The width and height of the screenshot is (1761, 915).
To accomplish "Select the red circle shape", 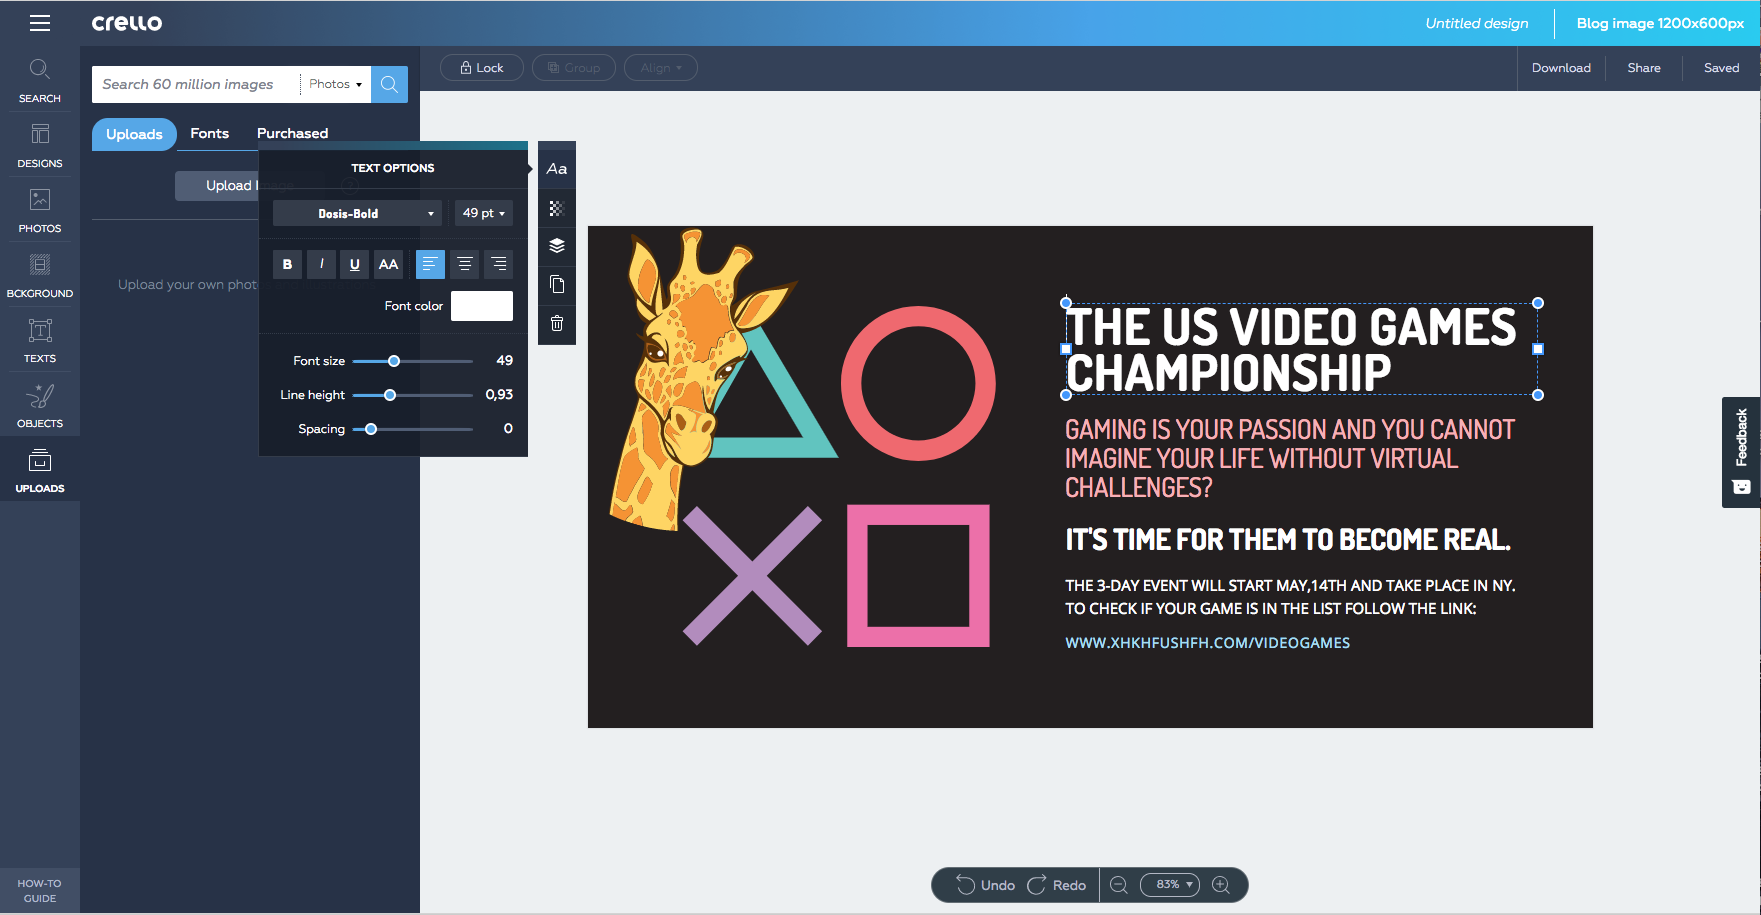I will click(x=918, y=383).
